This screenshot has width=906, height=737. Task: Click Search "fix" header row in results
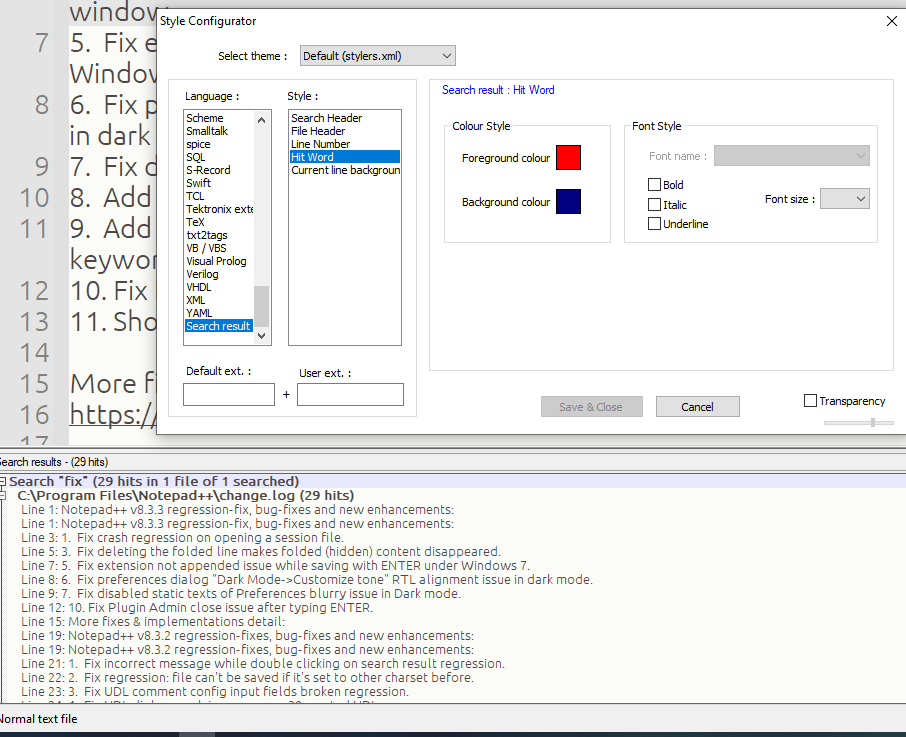[154, 482]
